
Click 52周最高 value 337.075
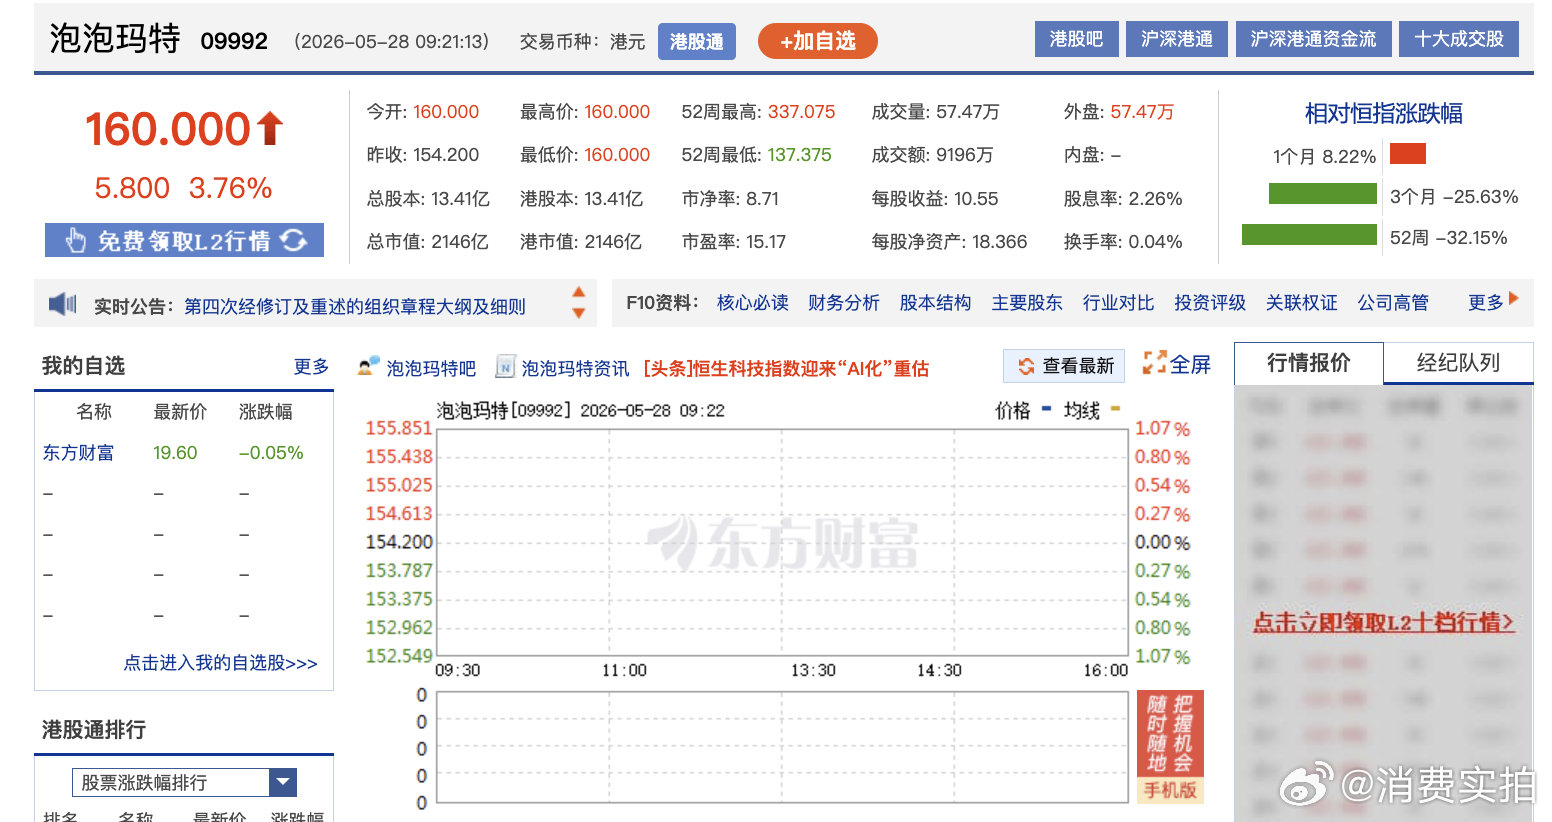tap(801, 112)
